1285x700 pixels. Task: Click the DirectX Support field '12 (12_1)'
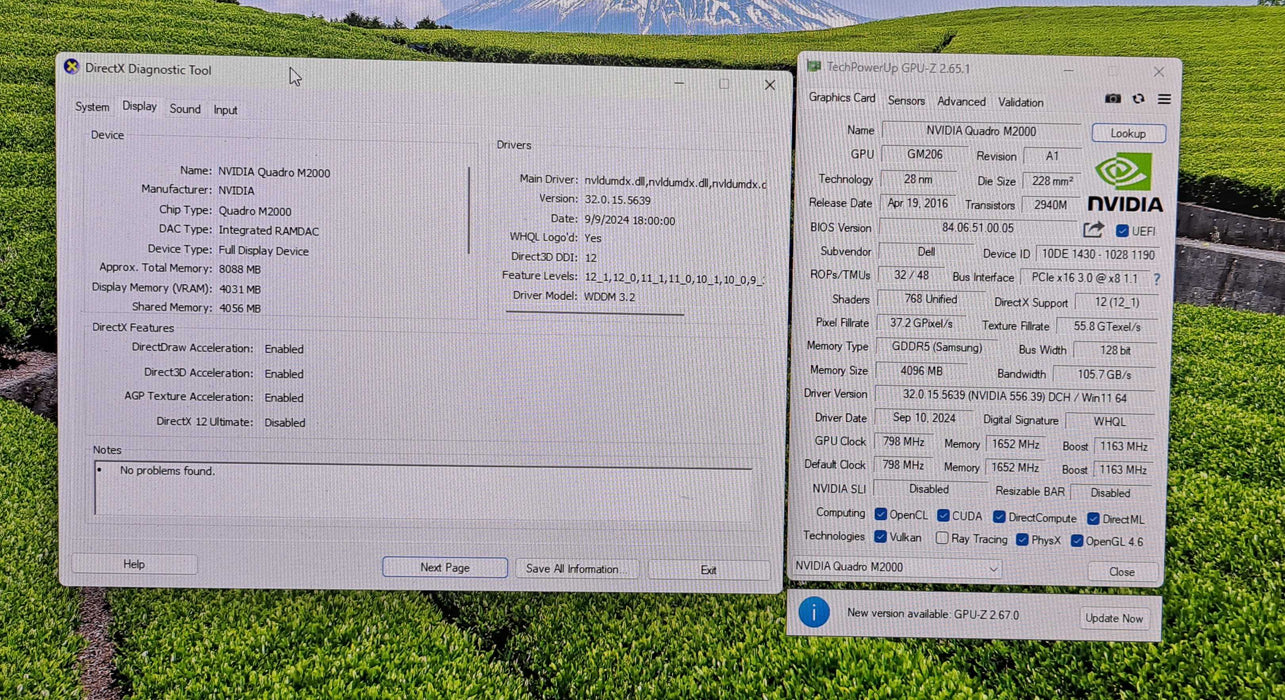click(x=1118, y=303)
